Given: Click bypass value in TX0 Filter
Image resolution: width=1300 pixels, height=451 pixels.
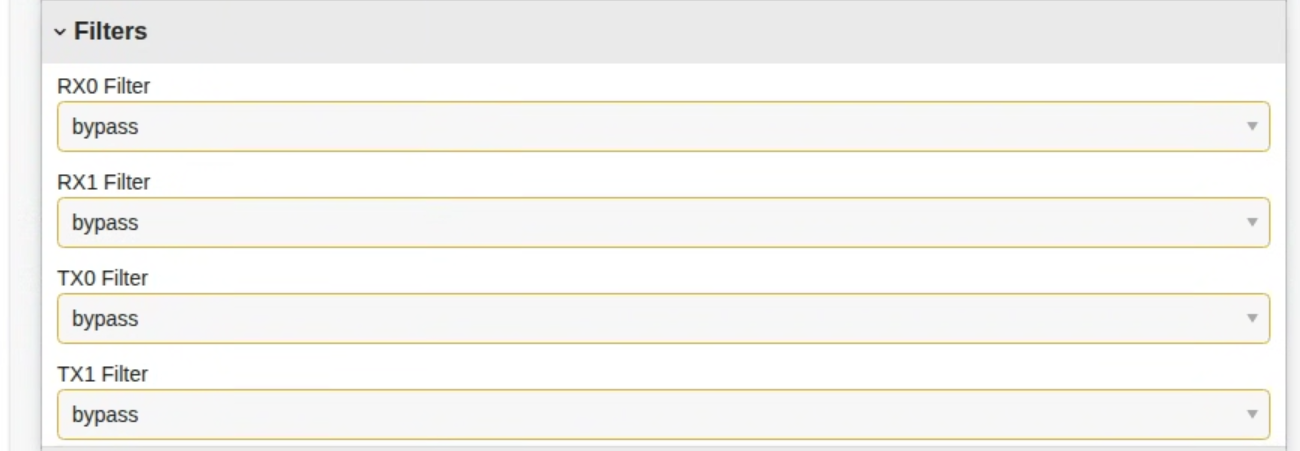Looking at the screenshot, I should 105,319.
